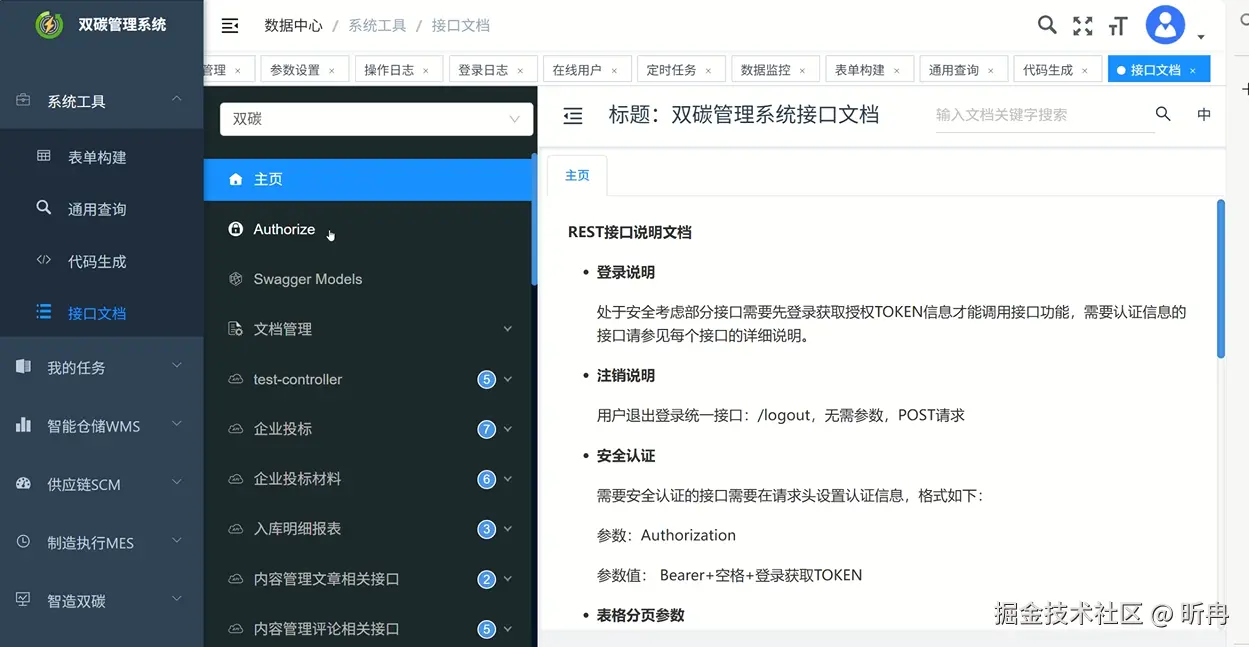Click the document search magnifier icon
Viewport: 1249px width, 647px height.
(x=1163, y=114)
